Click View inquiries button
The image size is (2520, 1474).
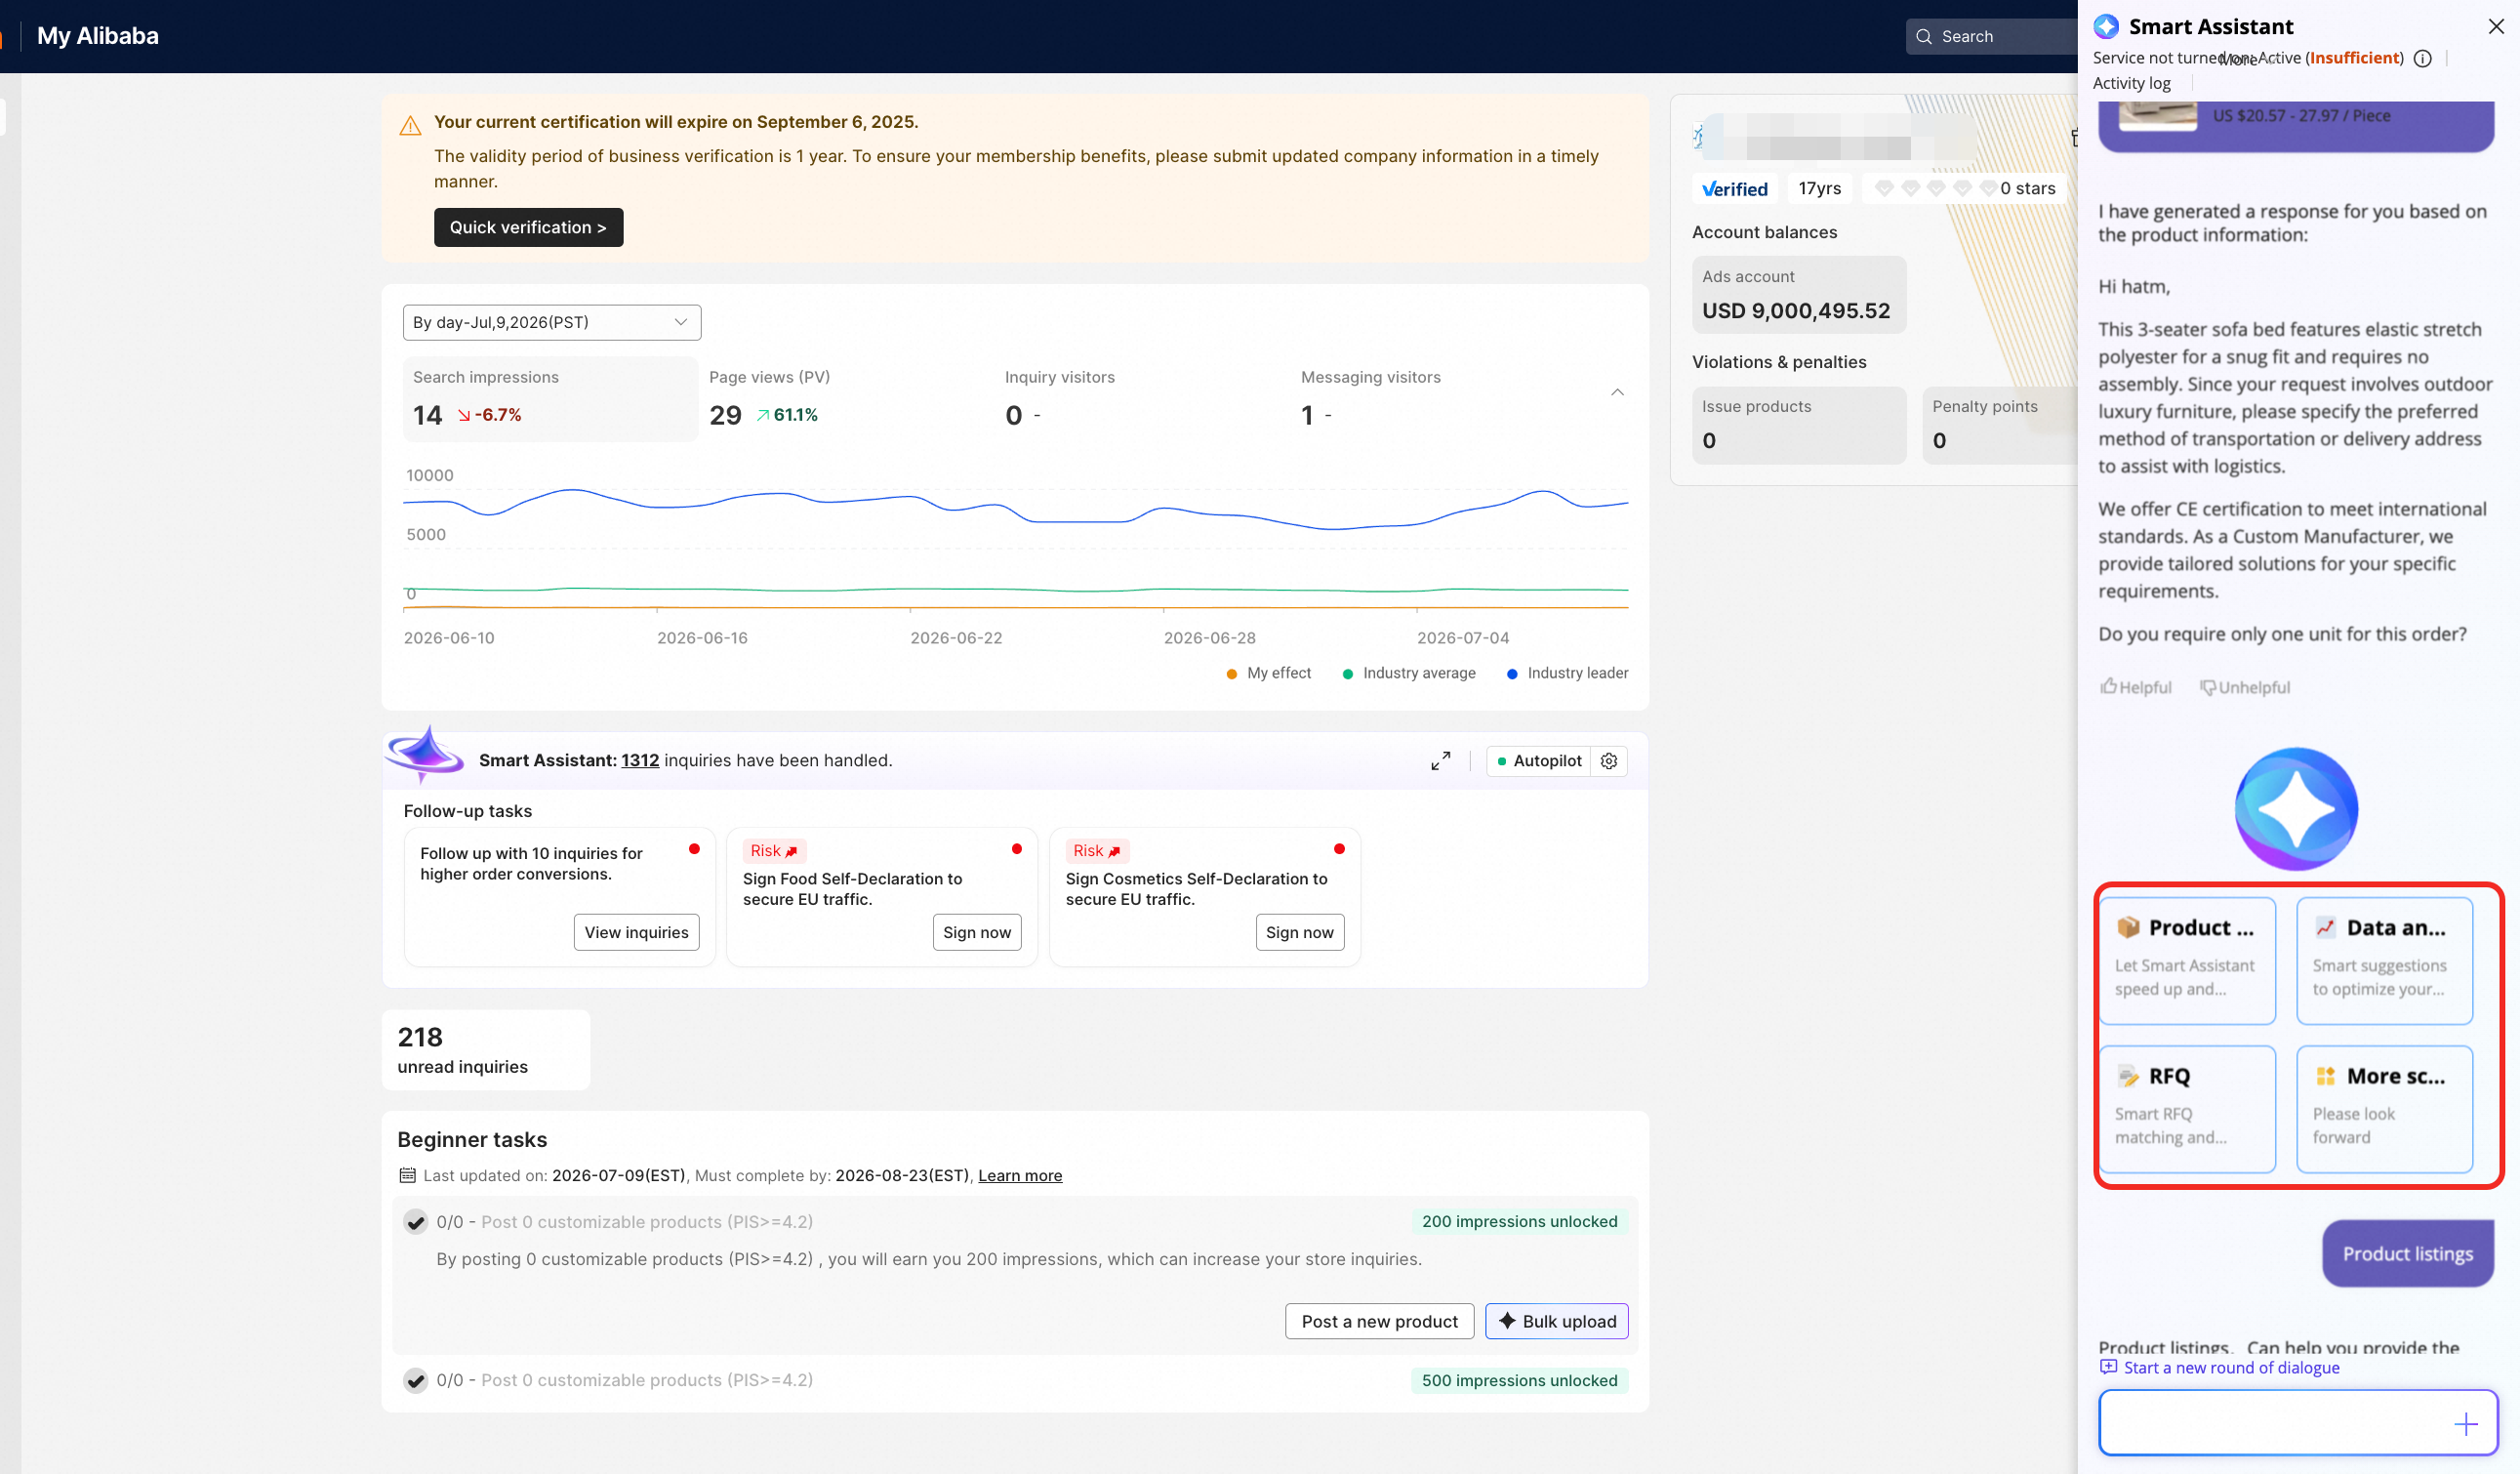[636, 932]
